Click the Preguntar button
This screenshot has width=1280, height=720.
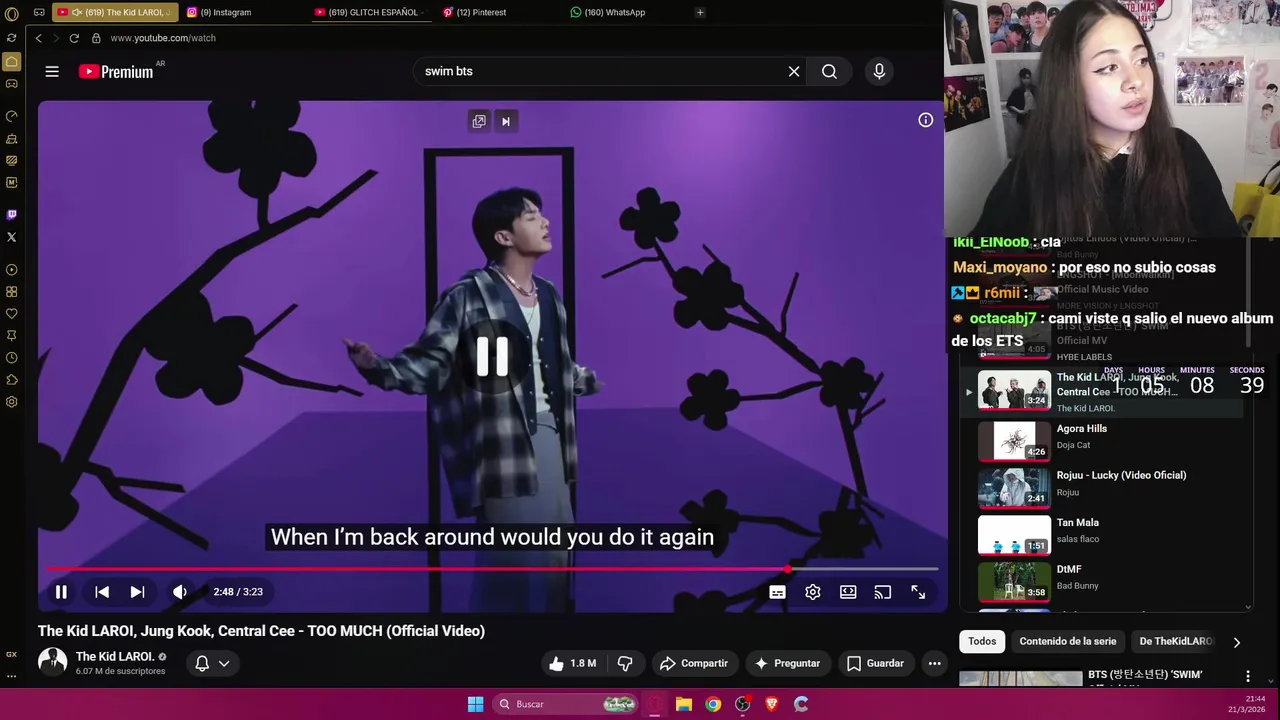[787, 663]
